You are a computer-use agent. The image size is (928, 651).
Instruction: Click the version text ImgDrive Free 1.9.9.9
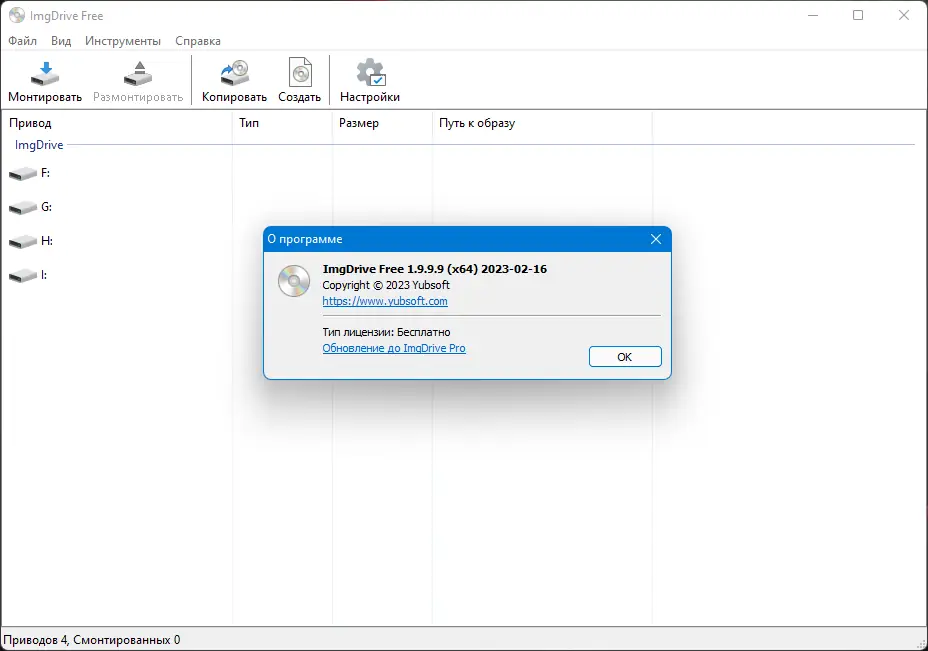[x=434, y=269]
